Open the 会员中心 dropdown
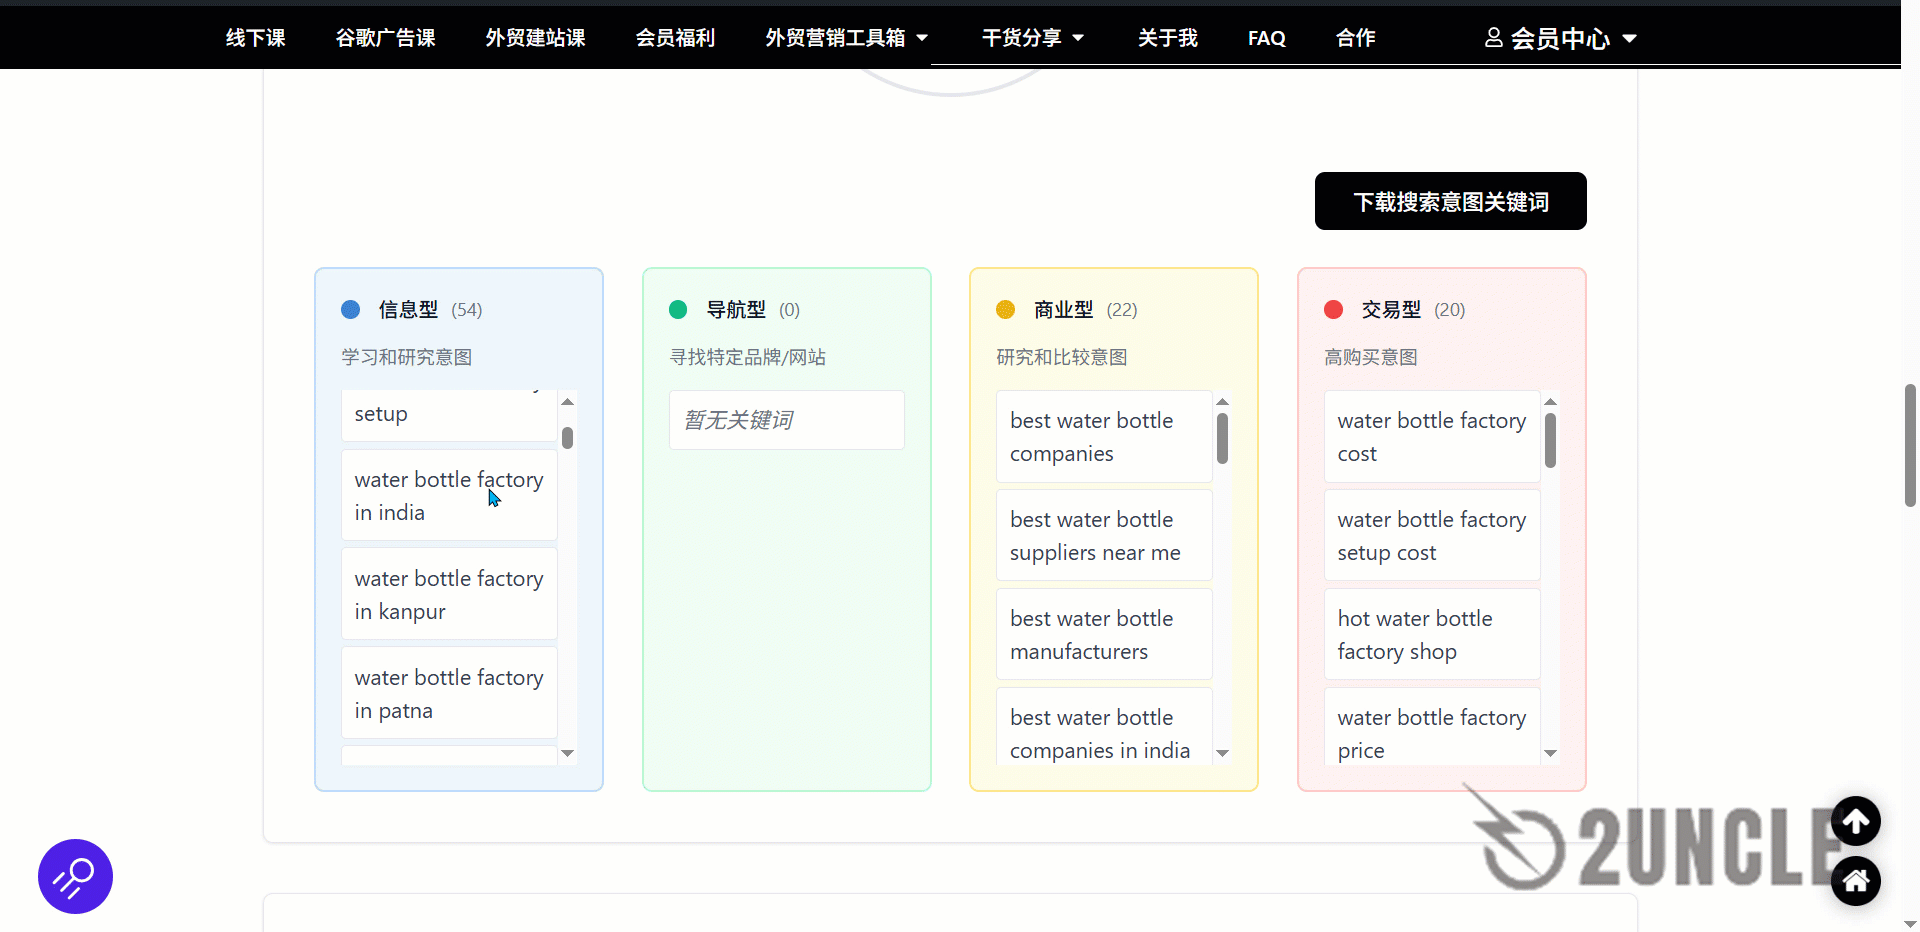Screen dimensions: 1920x932 point(1559,37)
